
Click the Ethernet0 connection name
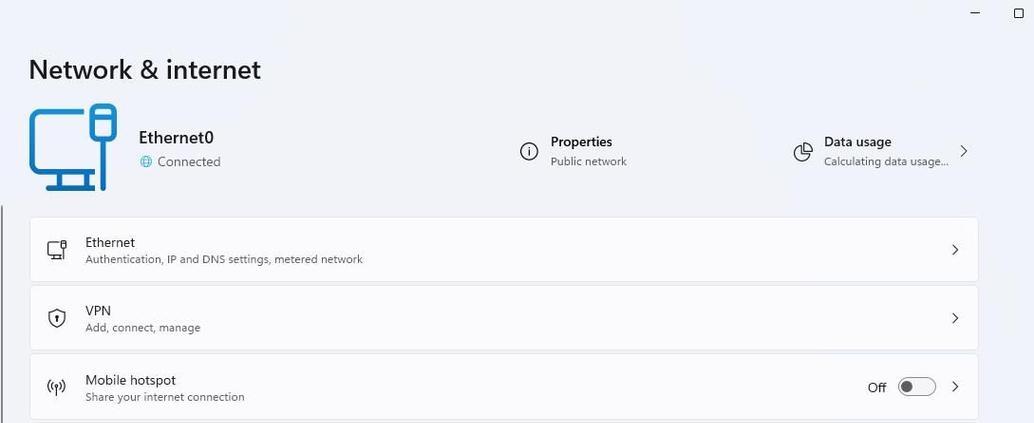176,137
